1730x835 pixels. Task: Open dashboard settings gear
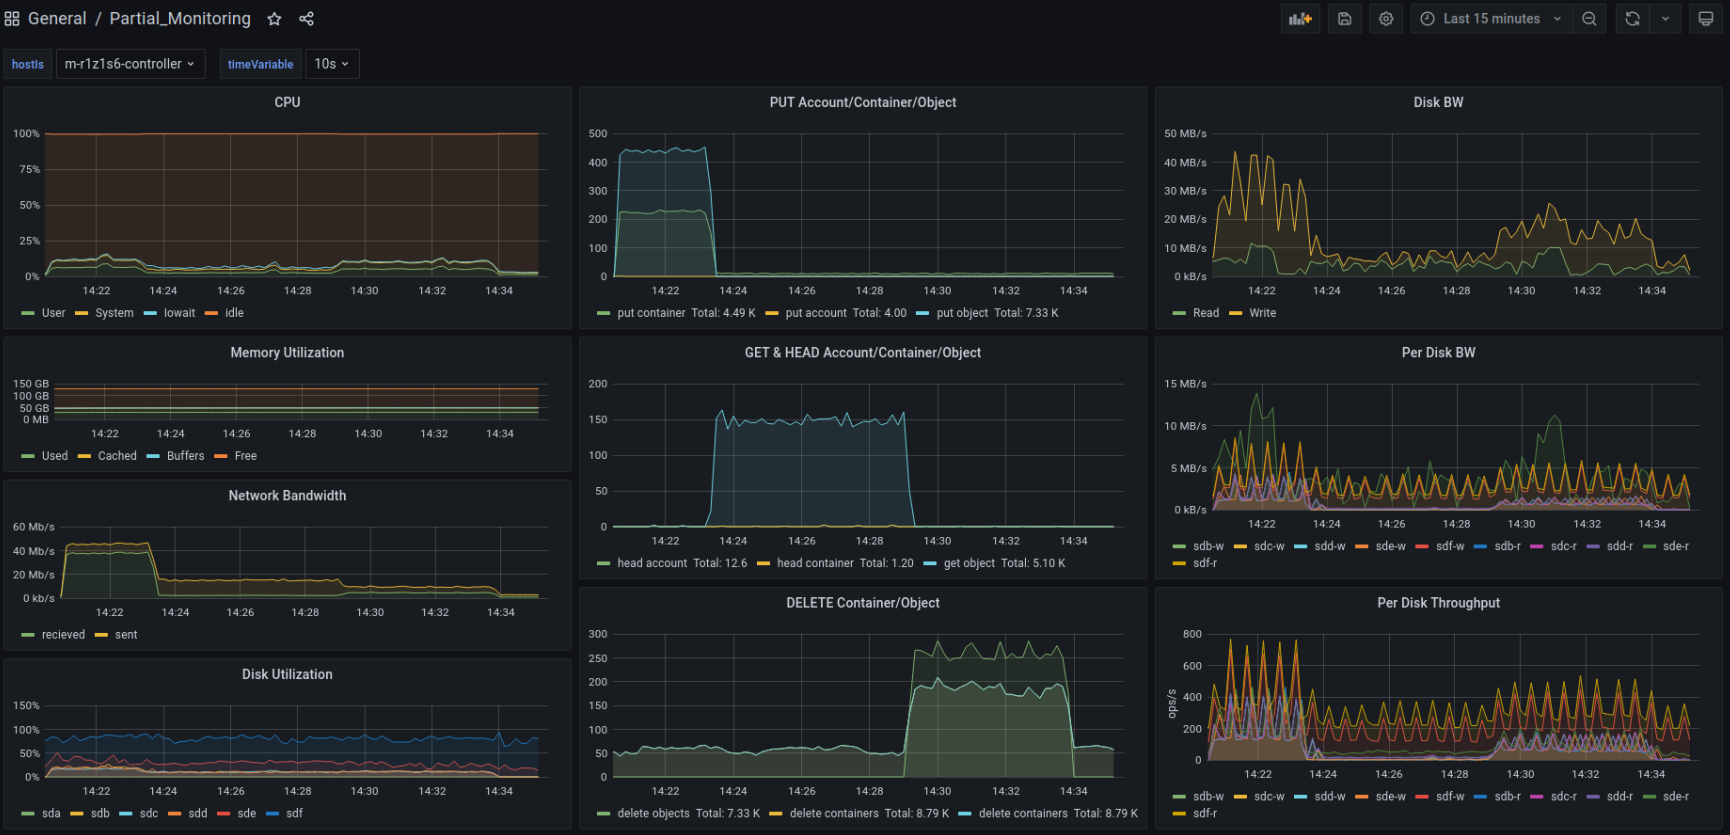click(x=1386, y=19)
